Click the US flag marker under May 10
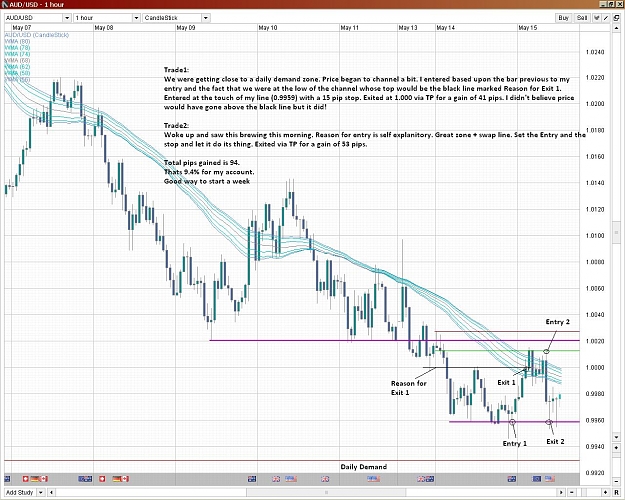Image resolution: width=625 pixels, height=500 pixels. [x=291, y=478]
